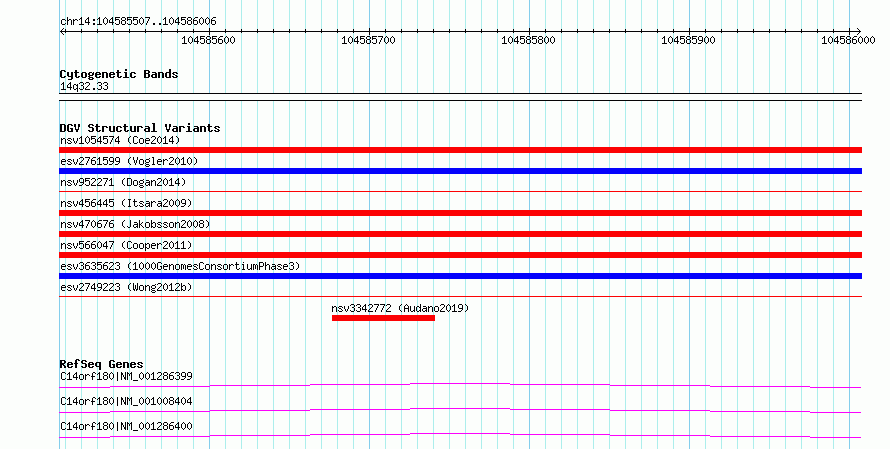Select the thin red line under nsv952271

(460, 192)
